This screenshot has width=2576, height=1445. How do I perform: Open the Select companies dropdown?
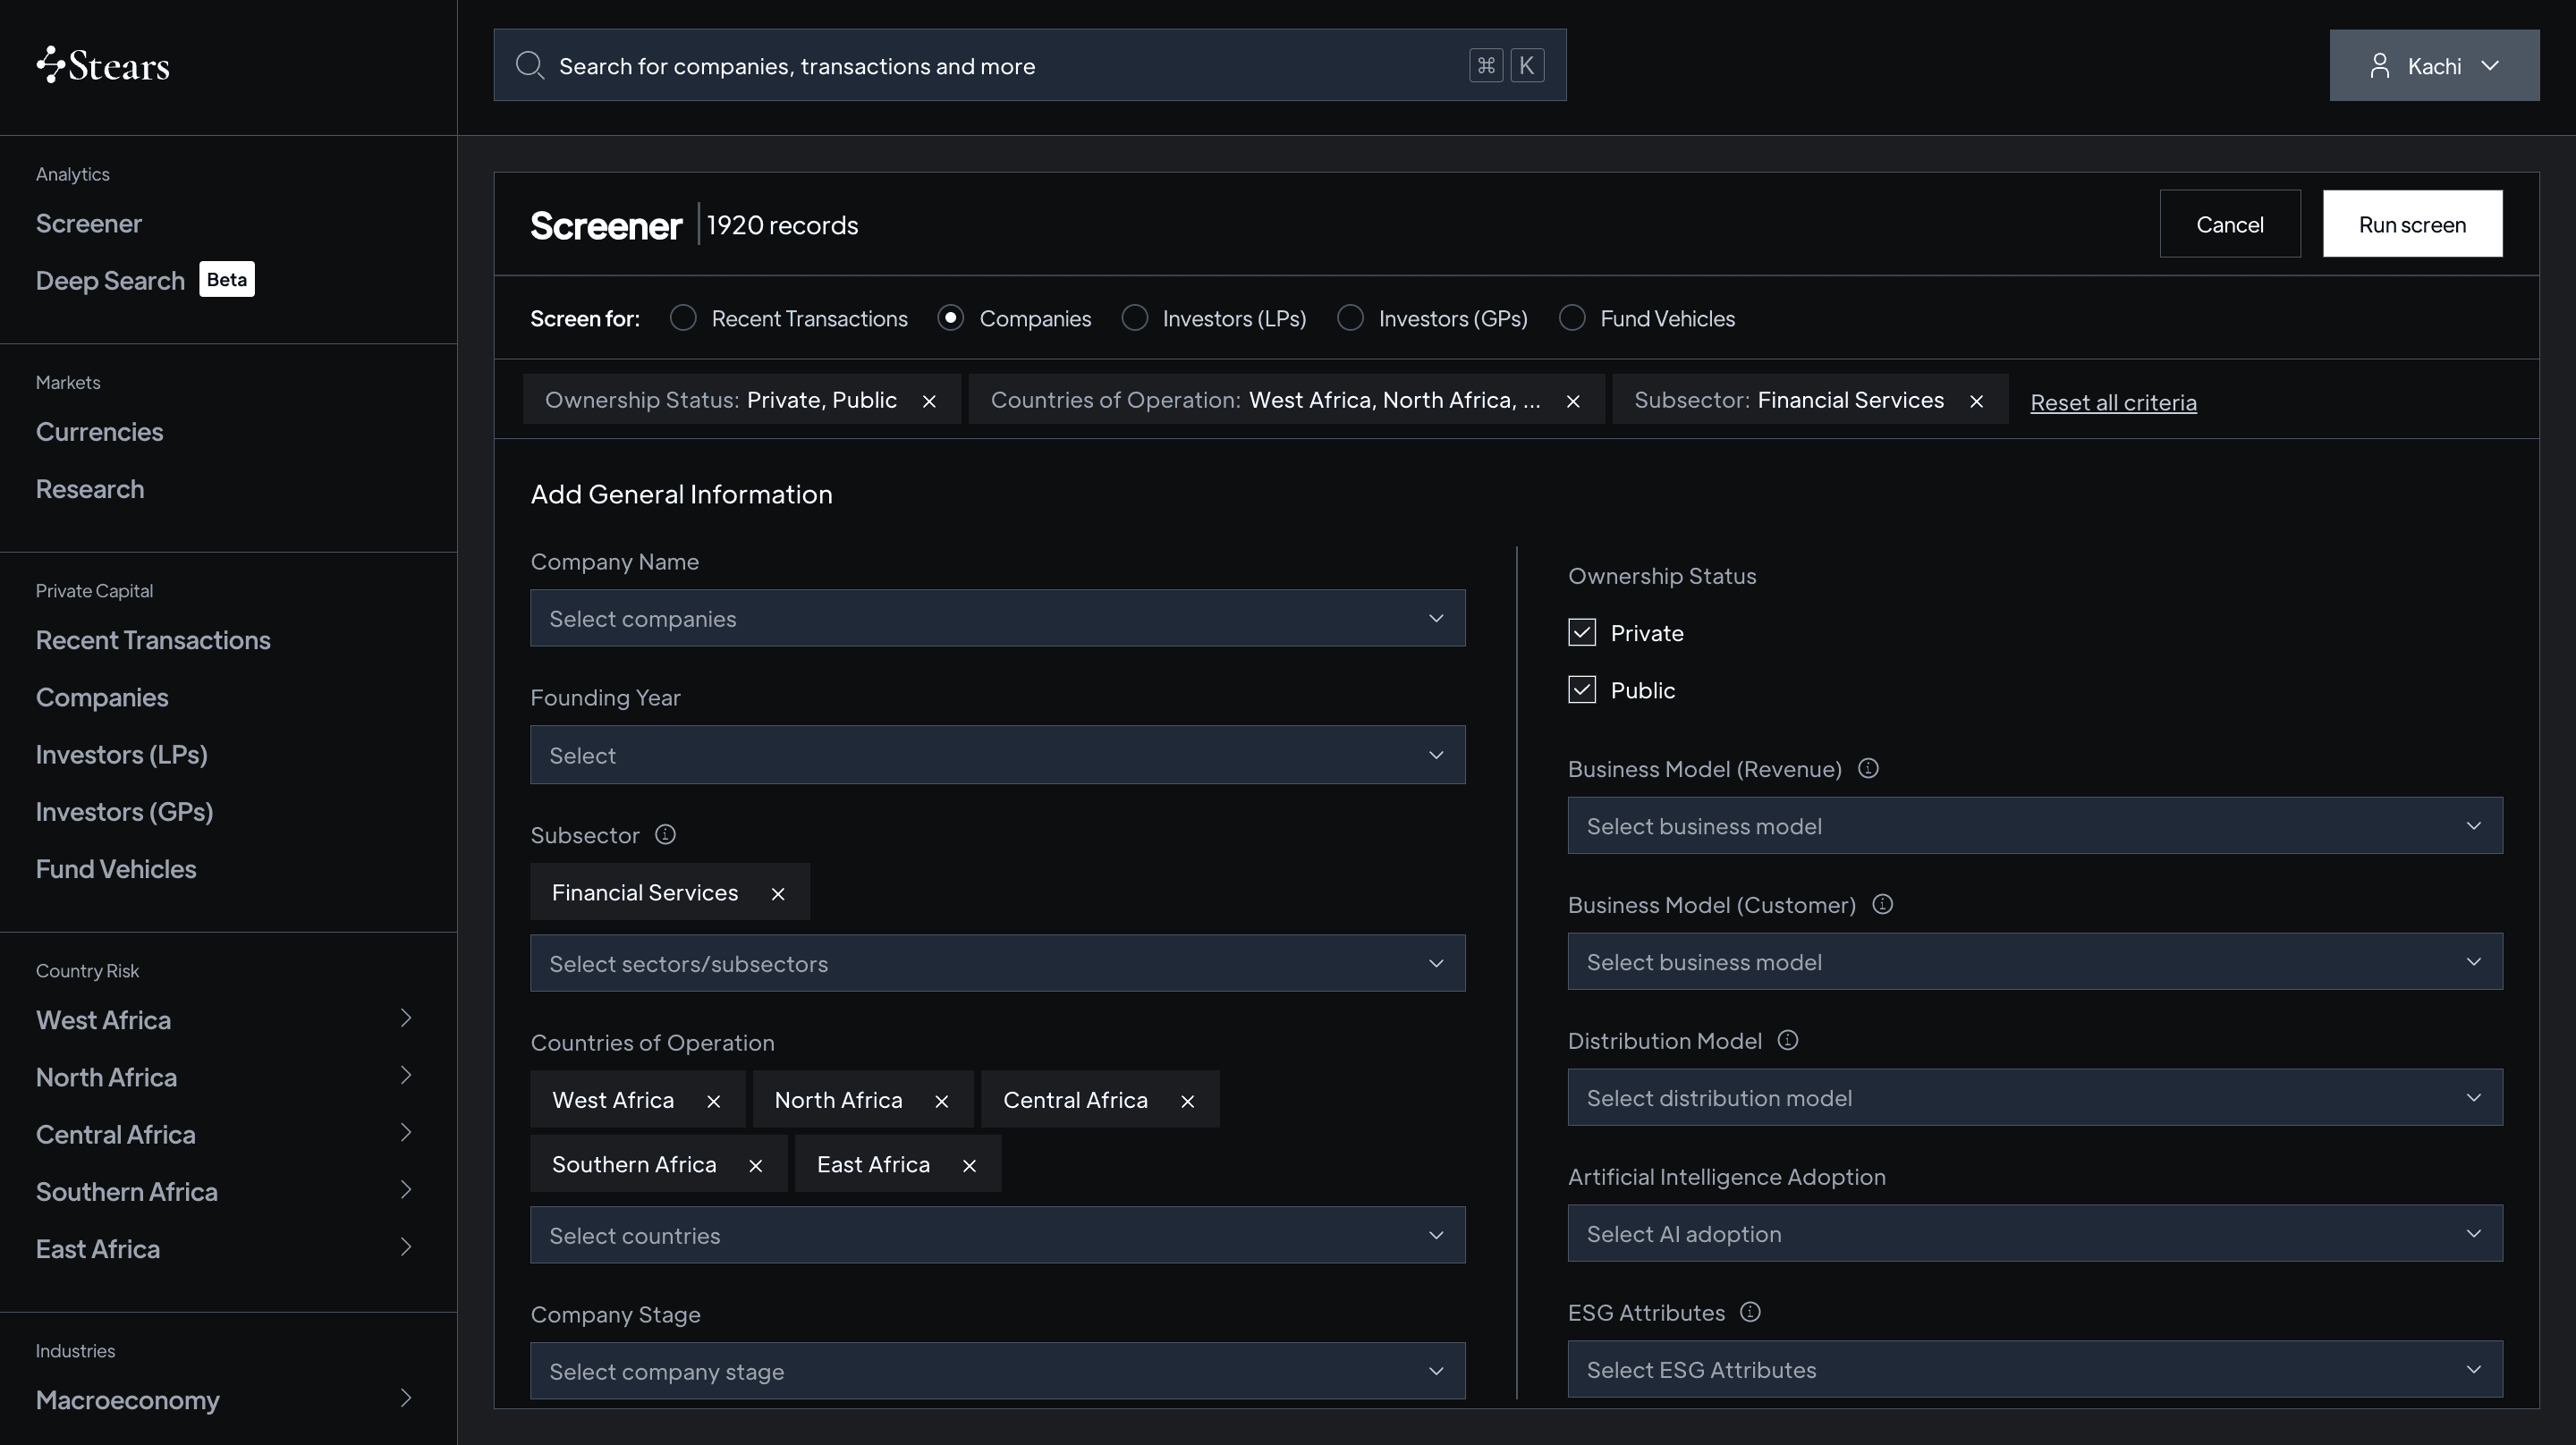pyautogui.click(x=998, y=618)
